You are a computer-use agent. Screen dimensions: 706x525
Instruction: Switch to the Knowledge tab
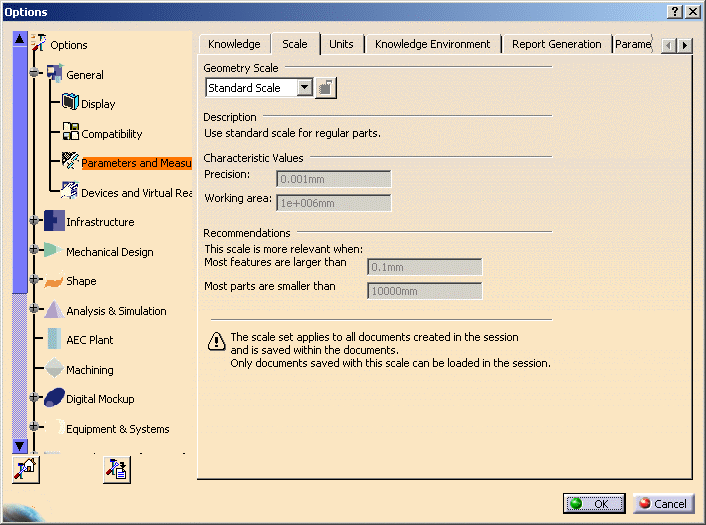(234, 44)
